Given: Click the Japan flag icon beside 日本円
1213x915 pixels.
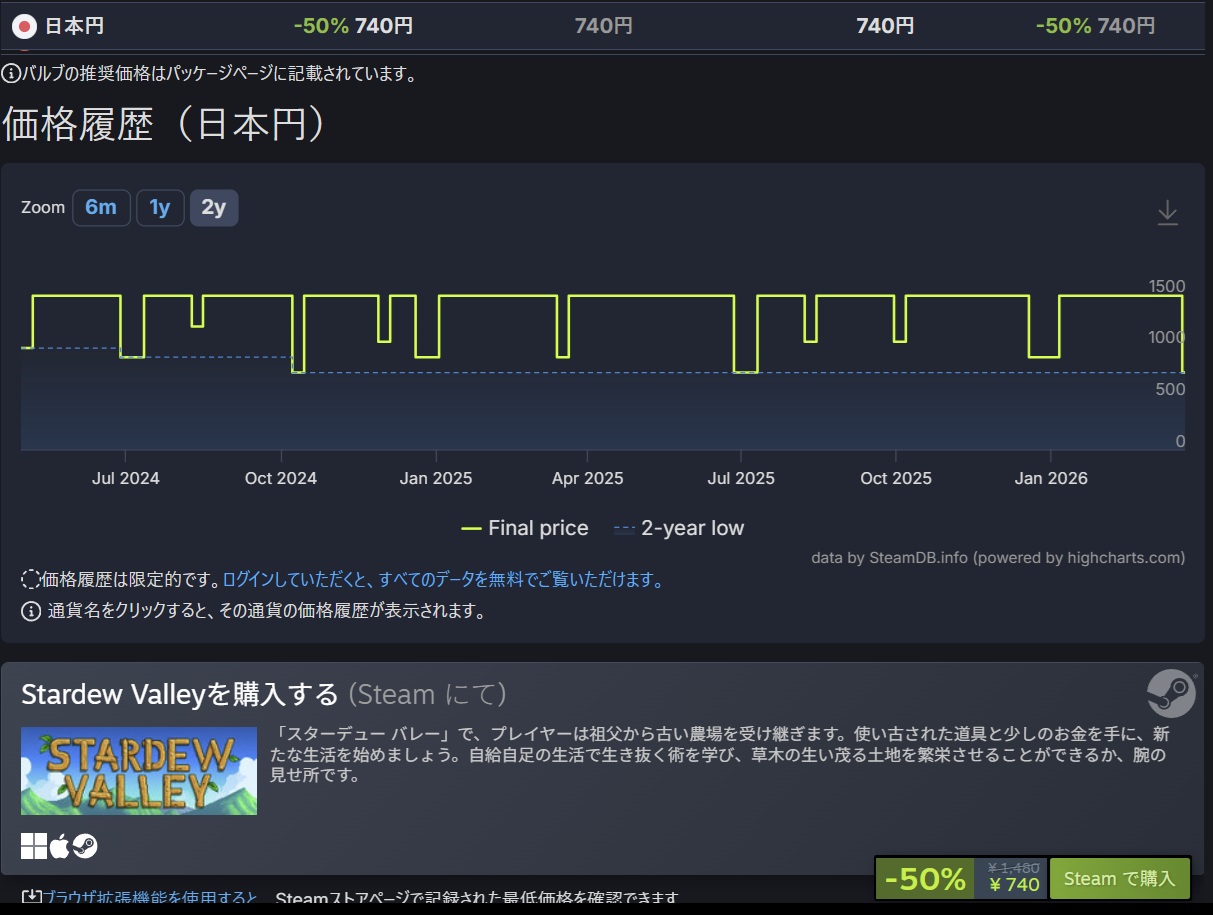Looking at the screenshot, I should [24, 26].
